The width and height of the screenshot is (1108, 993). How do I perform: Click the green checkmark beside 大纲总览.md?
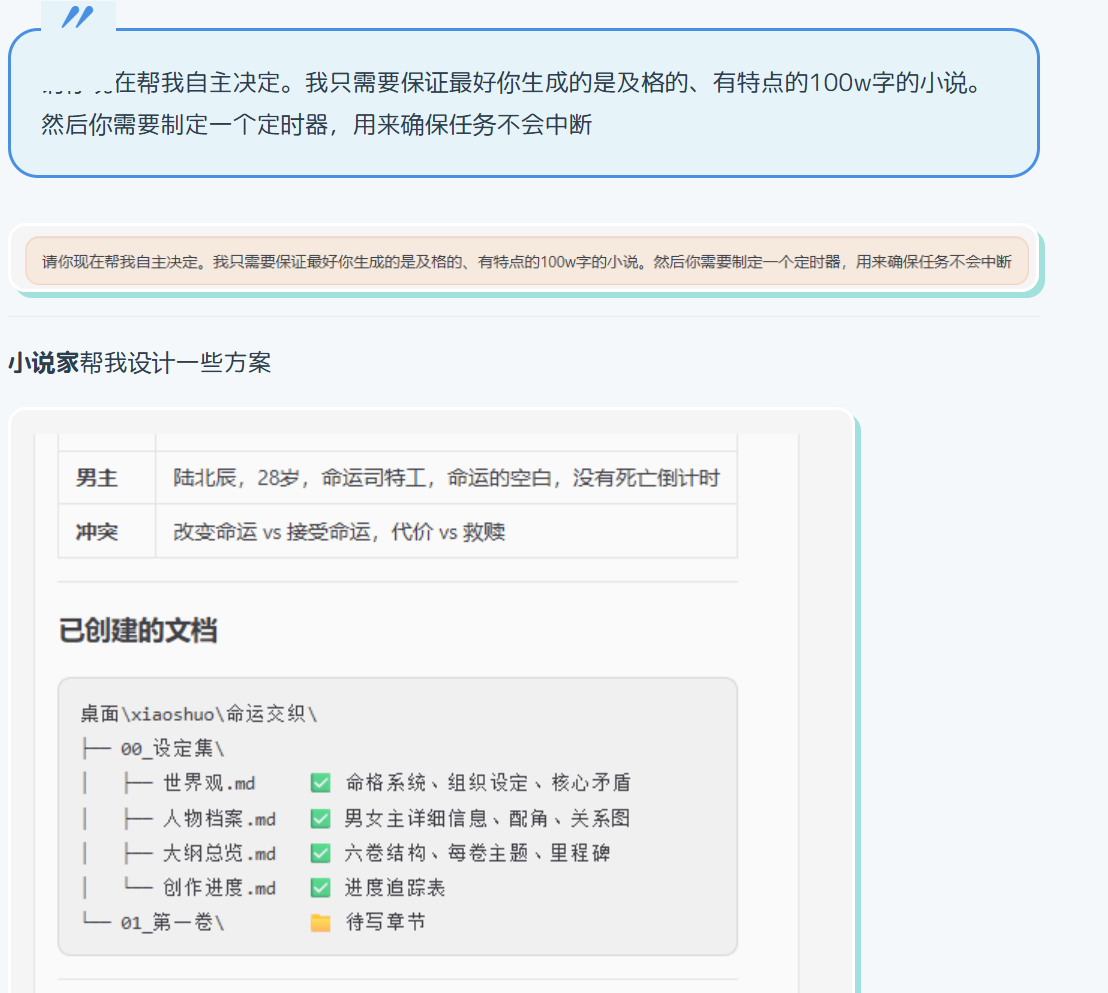320,853
